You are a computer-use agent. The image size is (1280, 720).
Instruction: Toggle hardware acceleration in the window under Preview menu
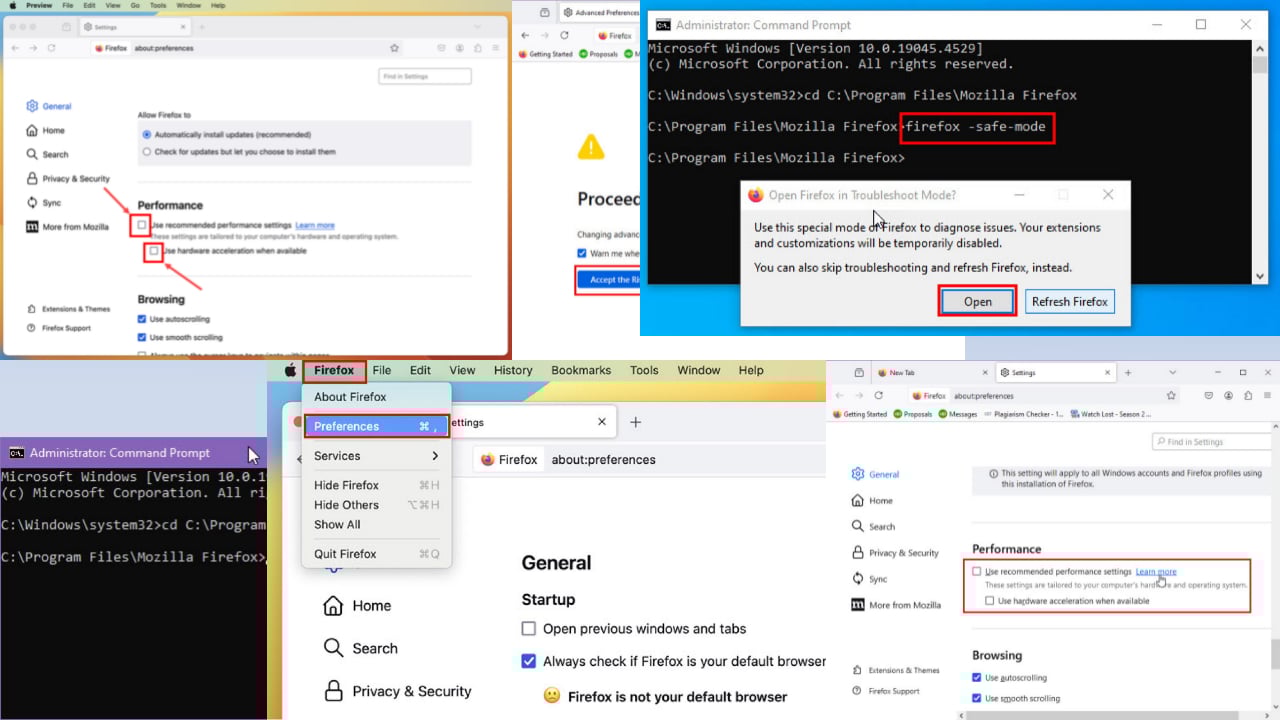point(153,251)
